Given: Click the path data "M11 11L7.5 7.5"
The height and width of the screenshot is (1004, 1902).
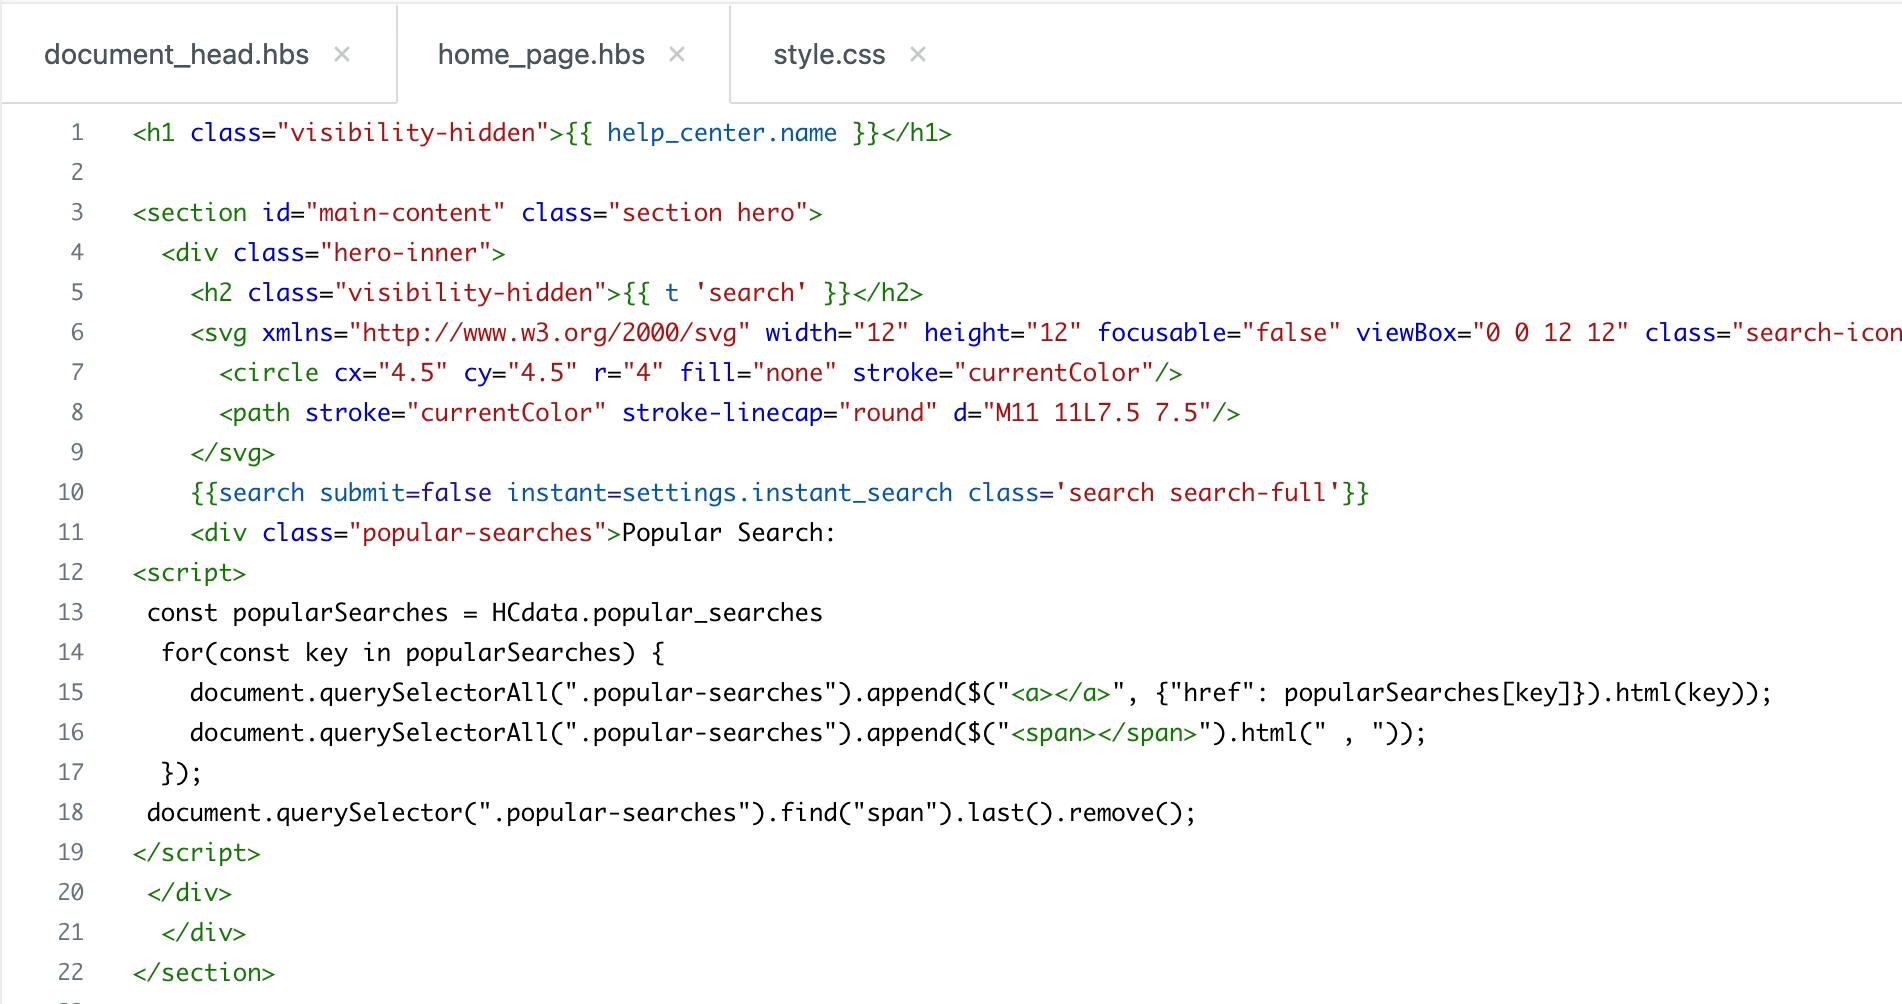Looking at the screenshot, I should [x=1097, y=413].
